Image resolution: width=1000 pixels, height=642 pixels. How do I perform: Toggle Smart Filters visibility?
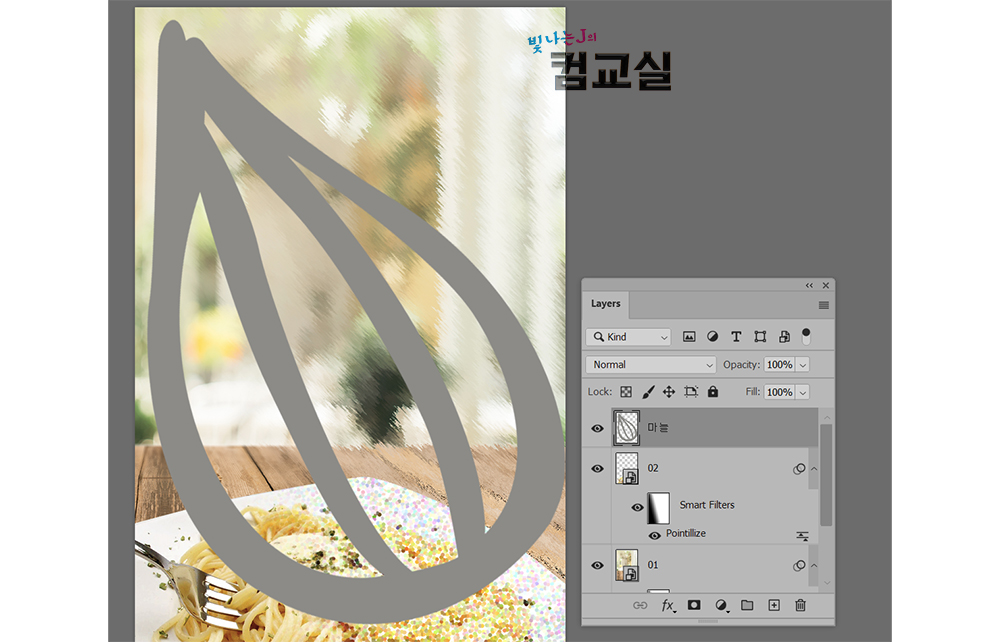[637, 507]
